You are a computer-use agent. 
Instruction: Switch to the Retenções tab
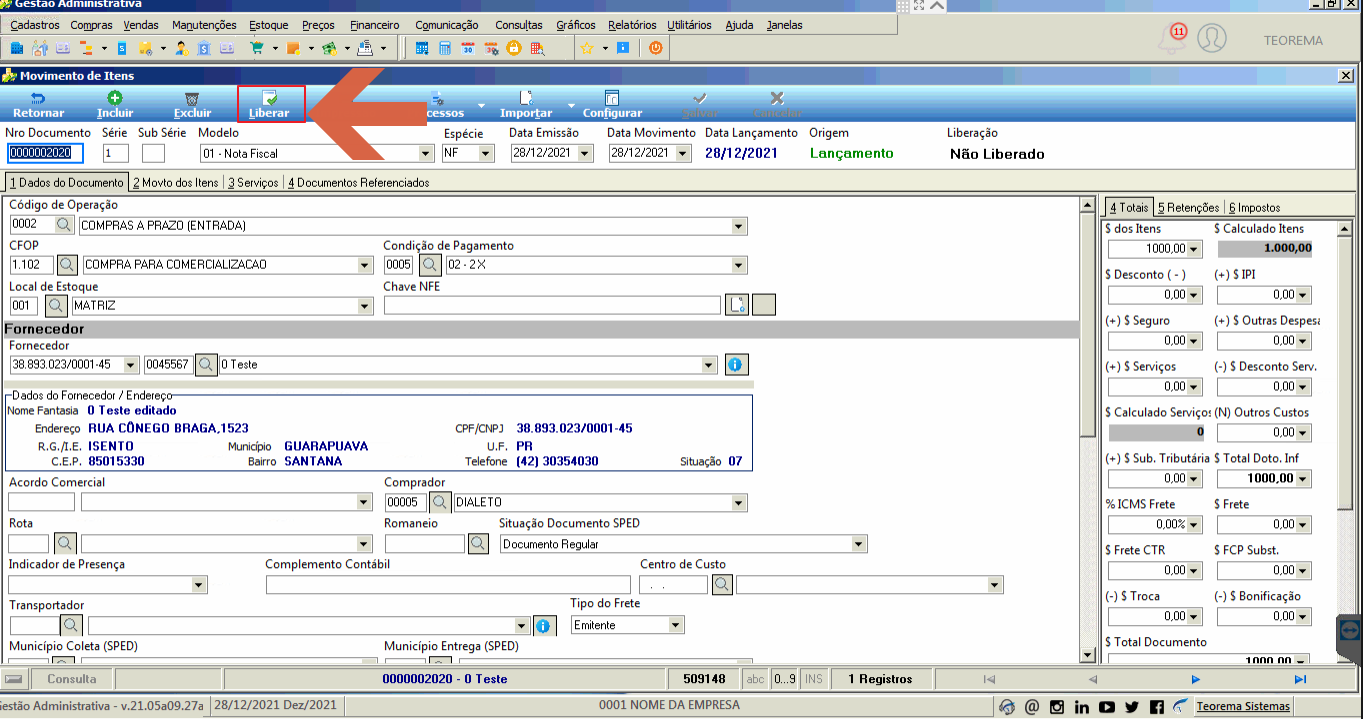pos(1188,207)
